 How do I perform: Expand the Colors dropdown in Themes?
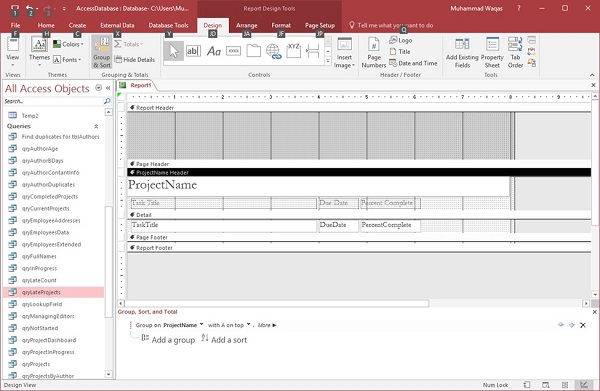[x=68, y=44]
